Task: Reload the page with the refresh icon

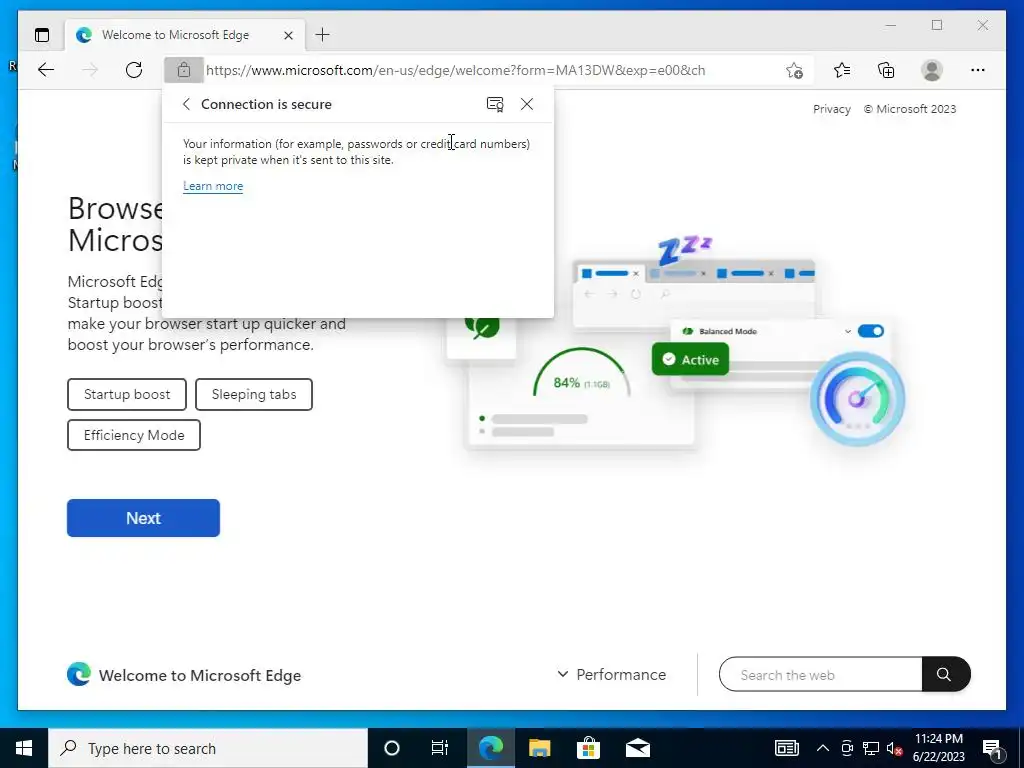Action: coord(134,70)
